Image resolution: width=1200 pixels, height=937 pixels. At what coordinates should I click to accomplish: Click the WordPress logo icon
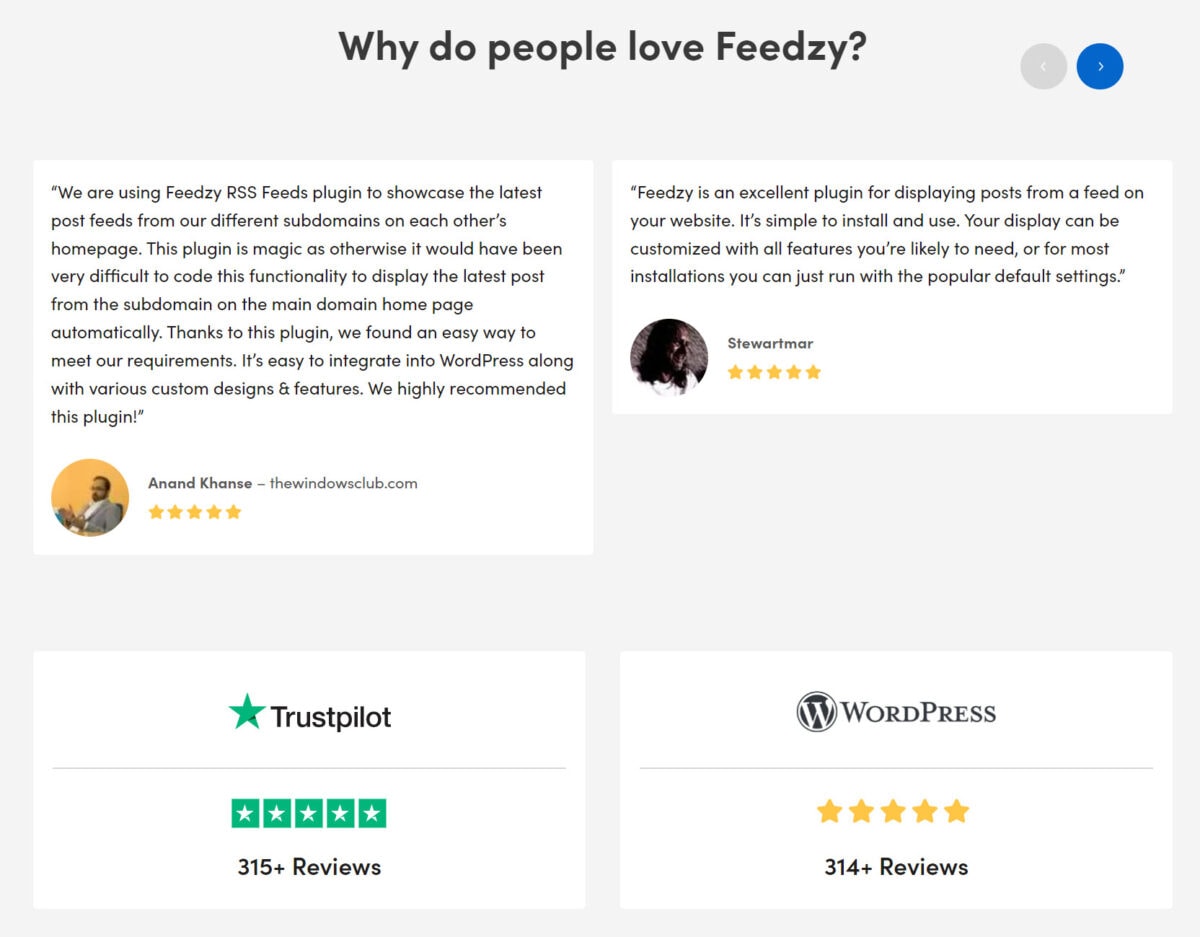[817, 712]
